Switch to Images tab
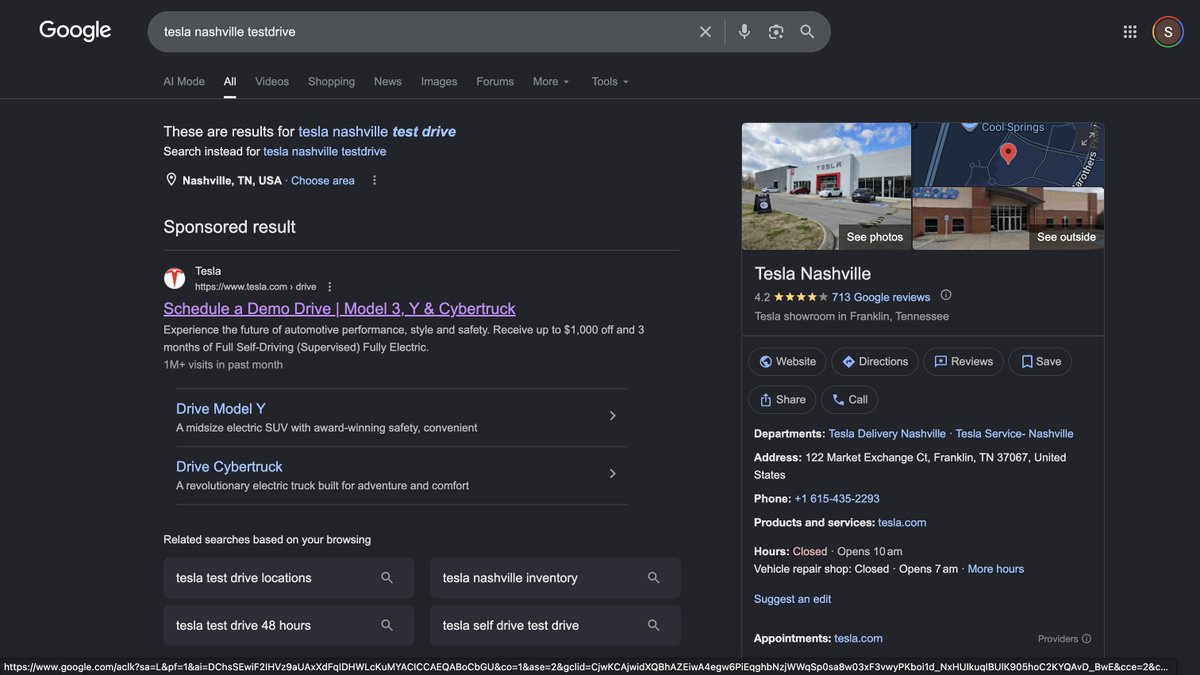 click(x=439, y=82)
